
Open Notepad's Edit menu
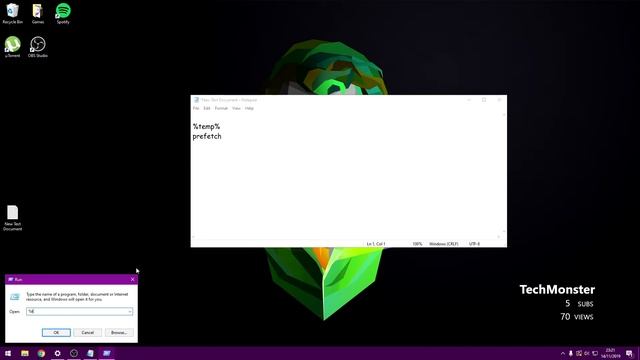click(x=207, y=108)
